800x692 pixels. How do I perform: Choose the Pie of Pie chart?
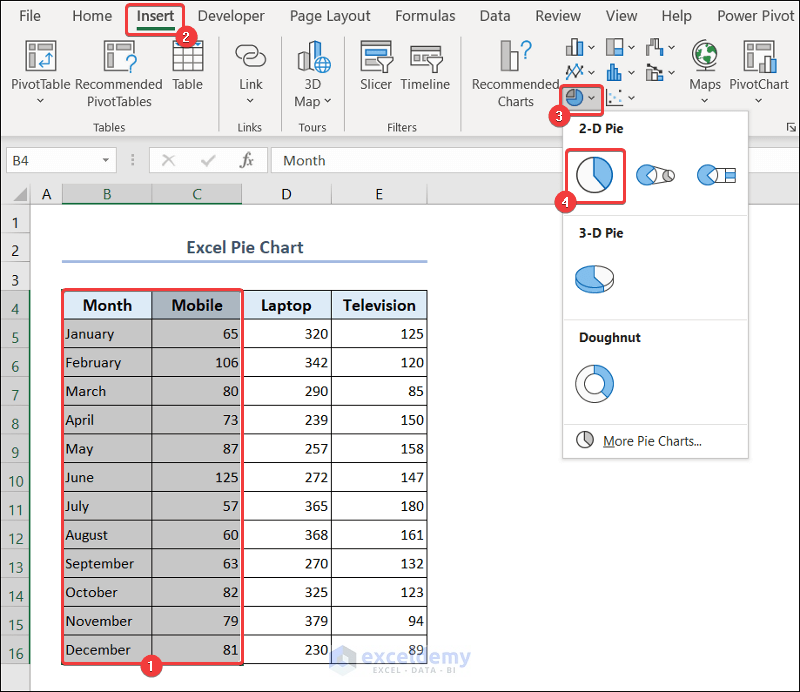pos(655,174)
